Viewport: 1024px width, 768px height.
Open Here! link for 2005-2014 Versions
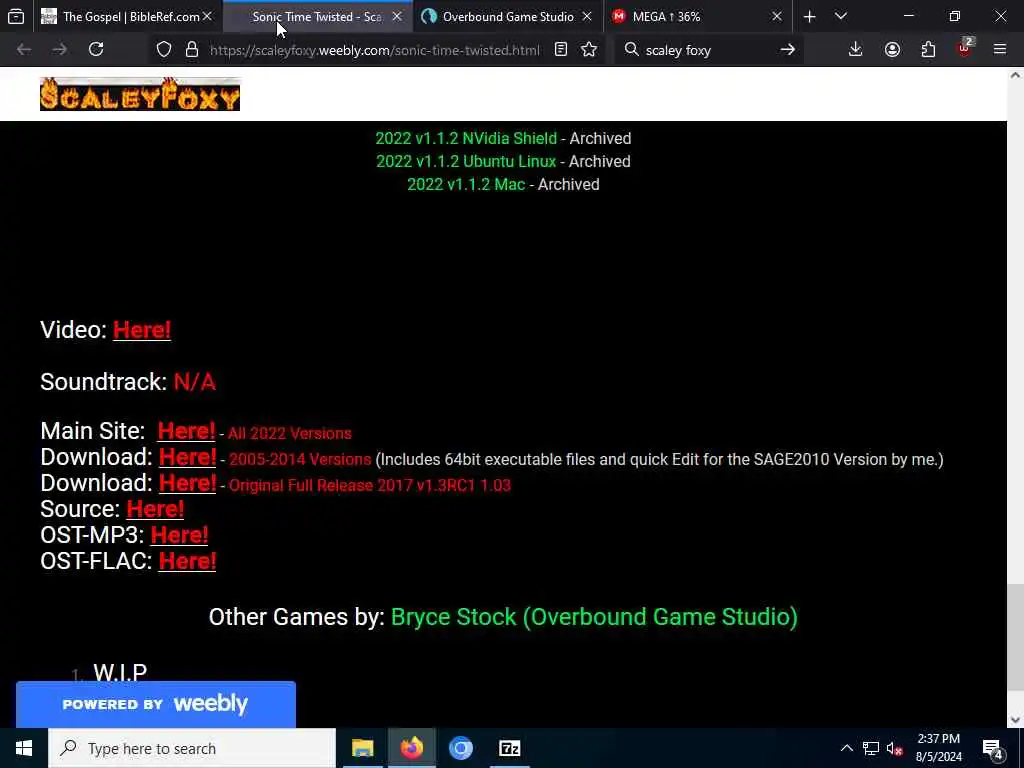[187, 457]
